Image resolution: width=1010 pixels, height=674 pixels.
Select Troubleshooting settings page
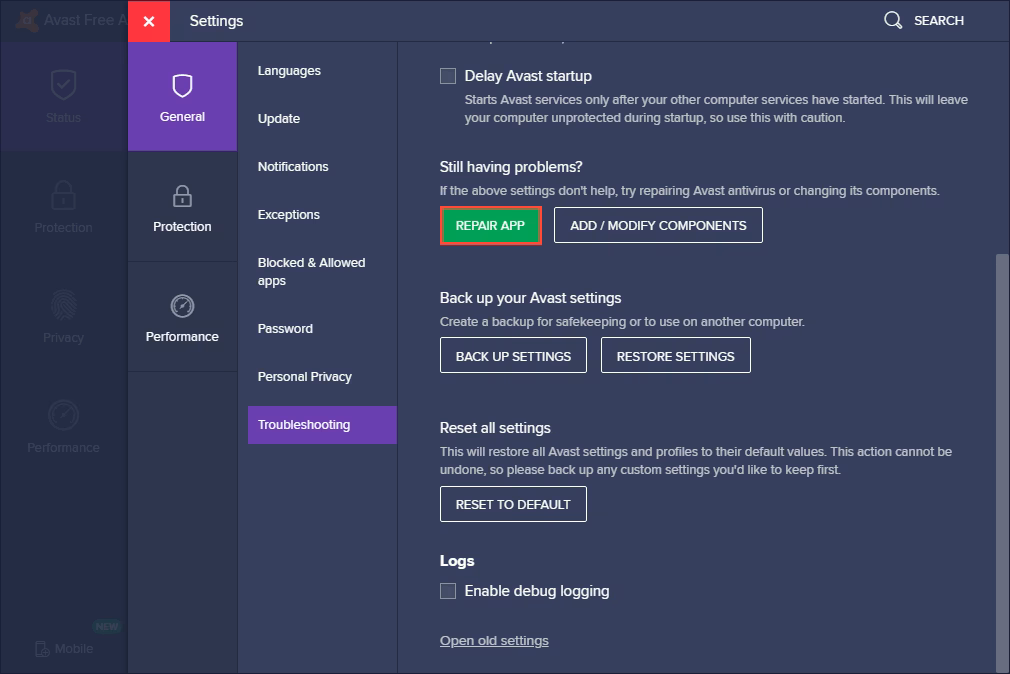[x=322, y=425]
